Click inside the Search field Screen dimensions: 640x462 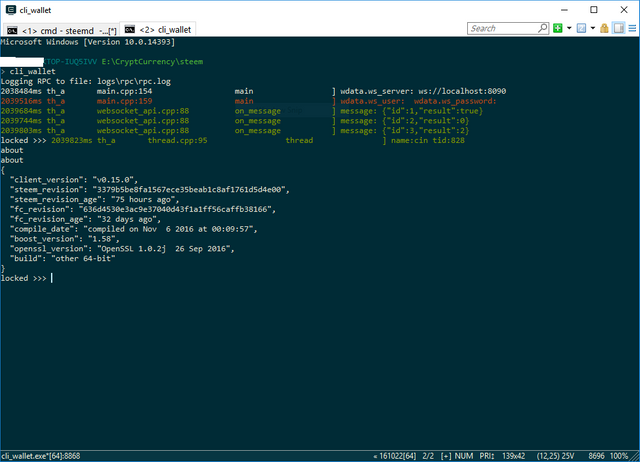tap(500, 28)
